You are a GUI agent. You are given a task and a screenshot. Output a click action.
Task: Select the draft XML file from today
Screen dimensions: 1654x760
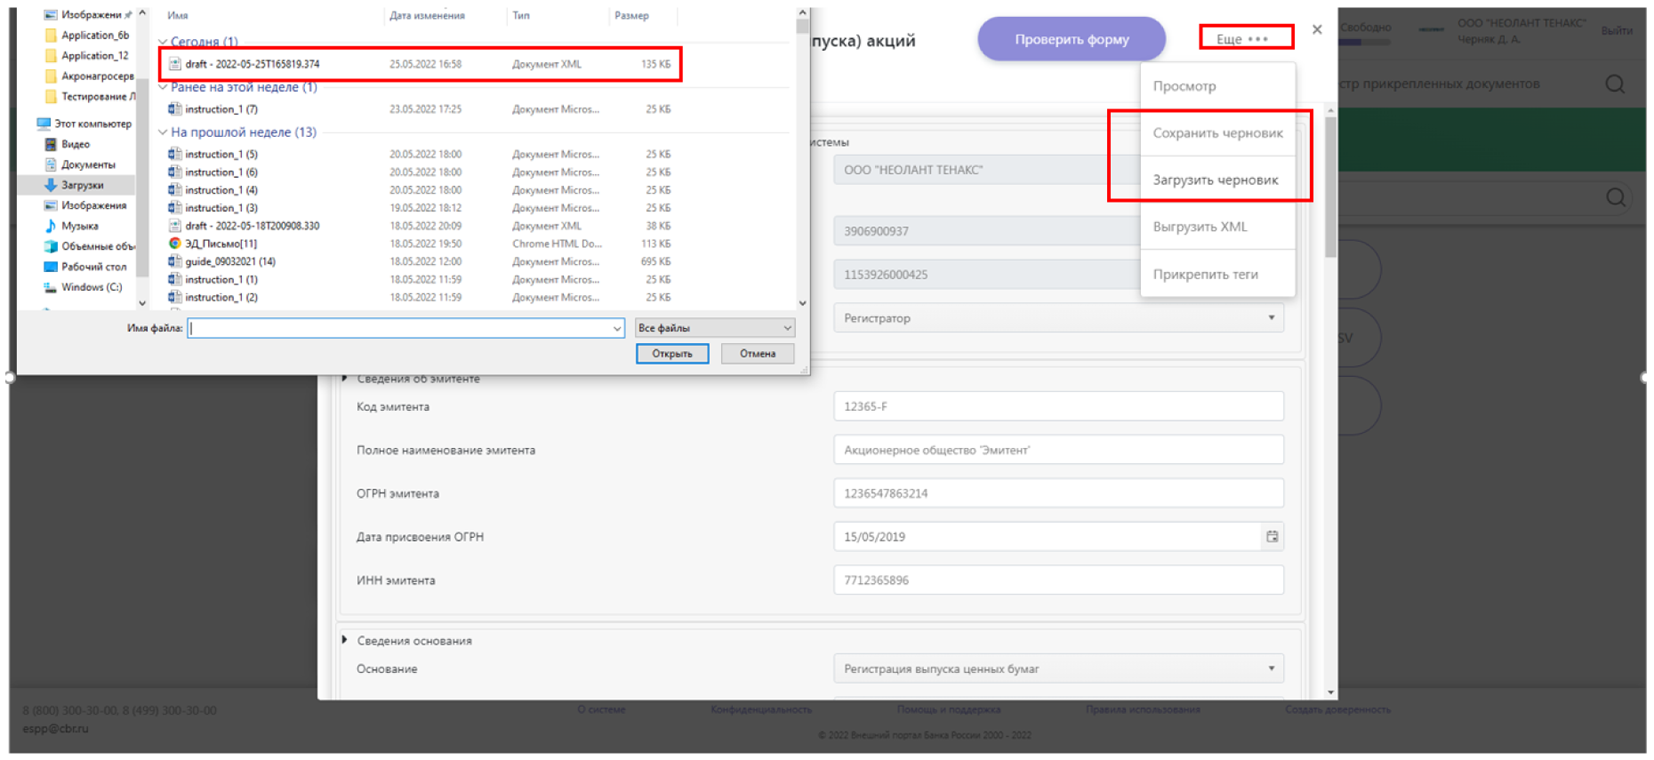click(x=252, y=64)
